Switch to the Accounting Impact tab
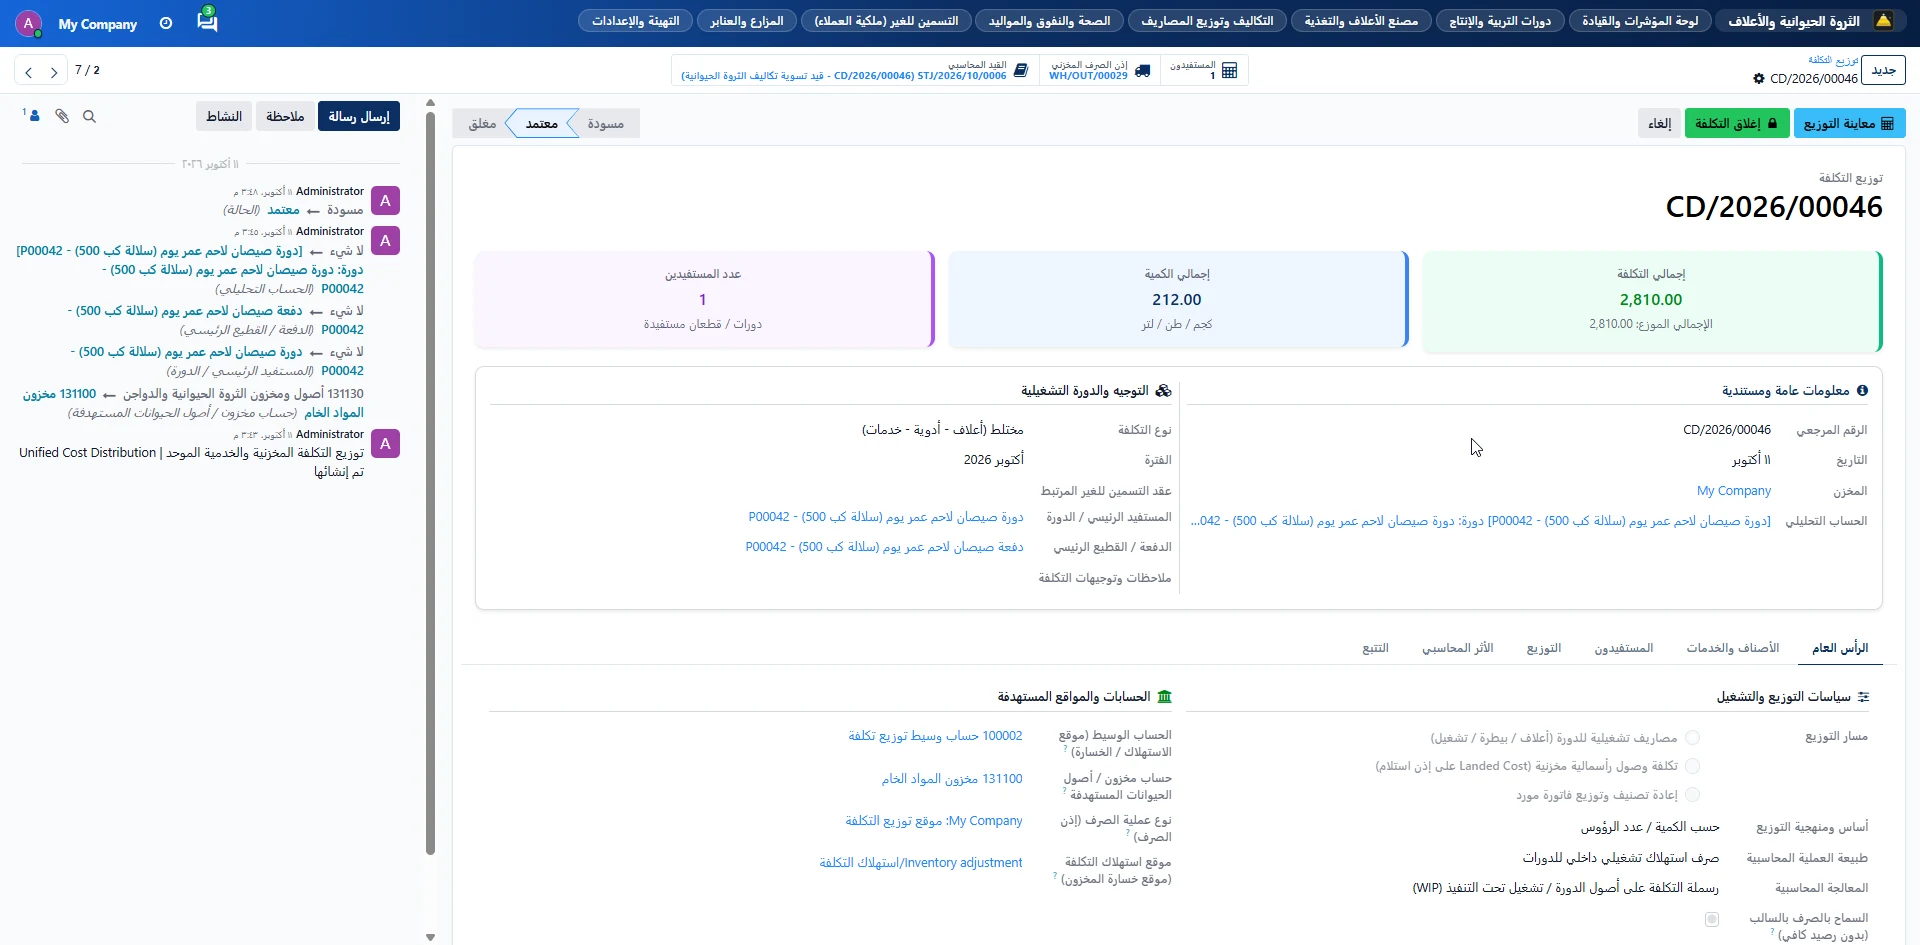This screenshot has width=1920, height=945. [x=1457, y=648]
